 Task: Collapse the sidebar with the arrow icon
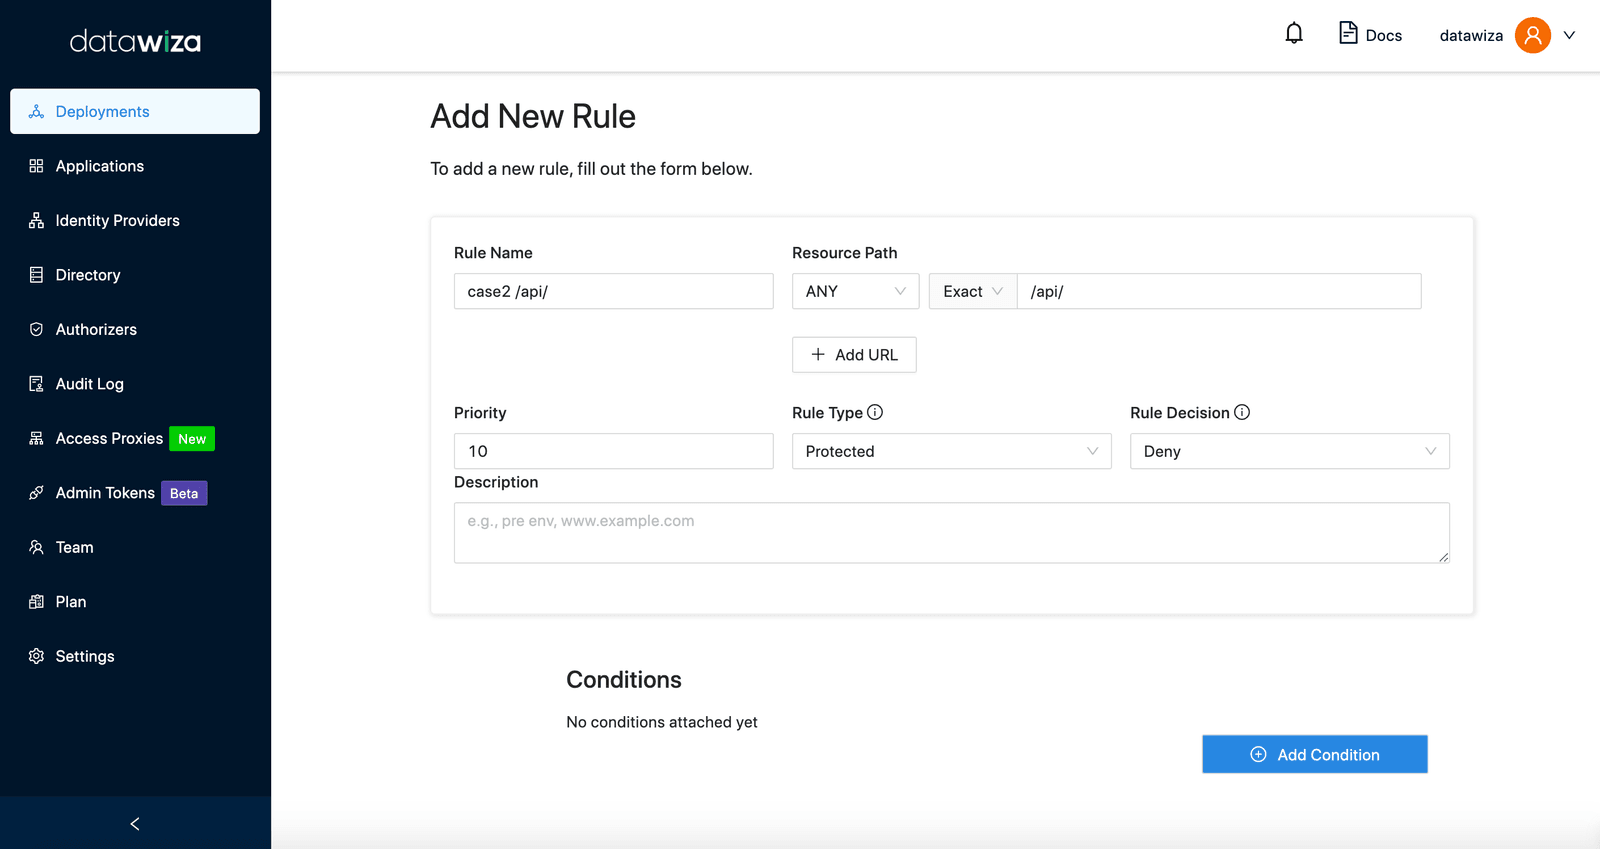click(x=135, y=824)
